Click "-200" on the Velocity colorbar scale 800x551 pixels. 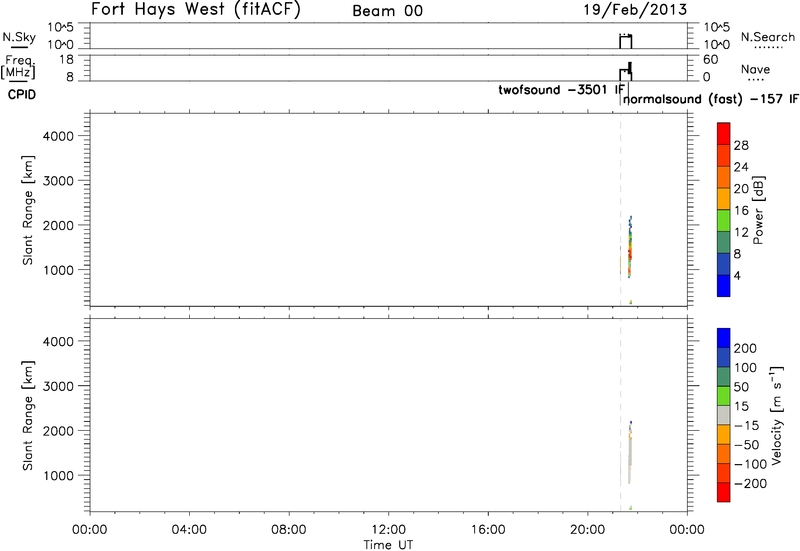click(x=750, y=484)
